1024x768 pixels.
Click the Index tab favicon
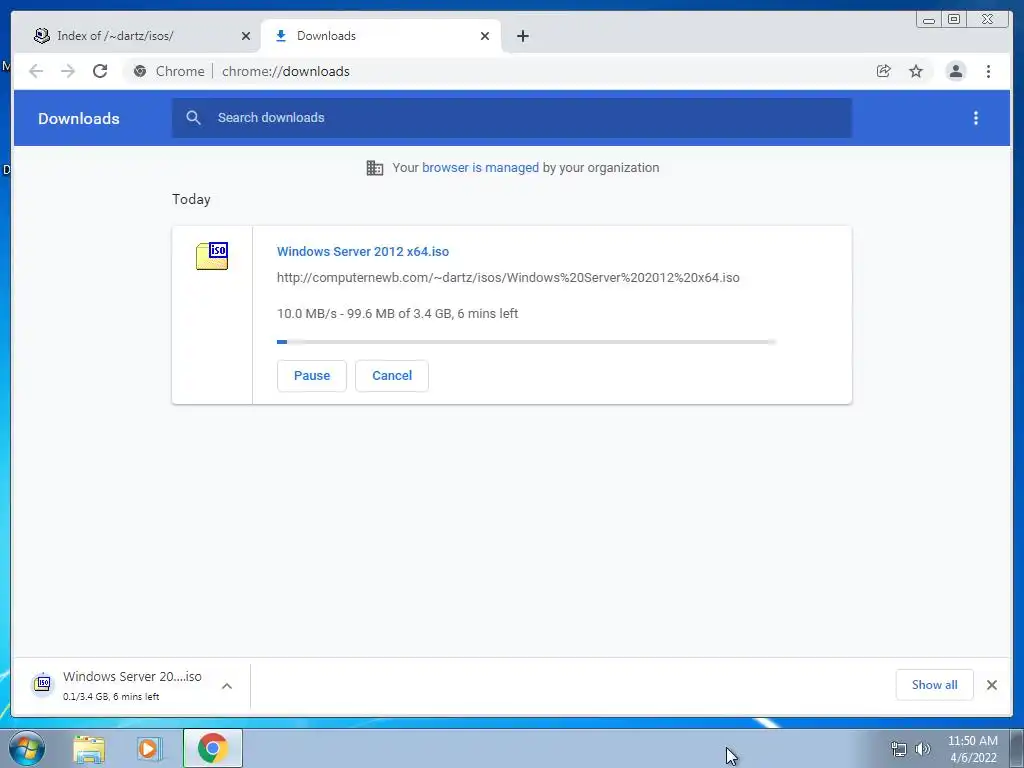coord(42,36)
